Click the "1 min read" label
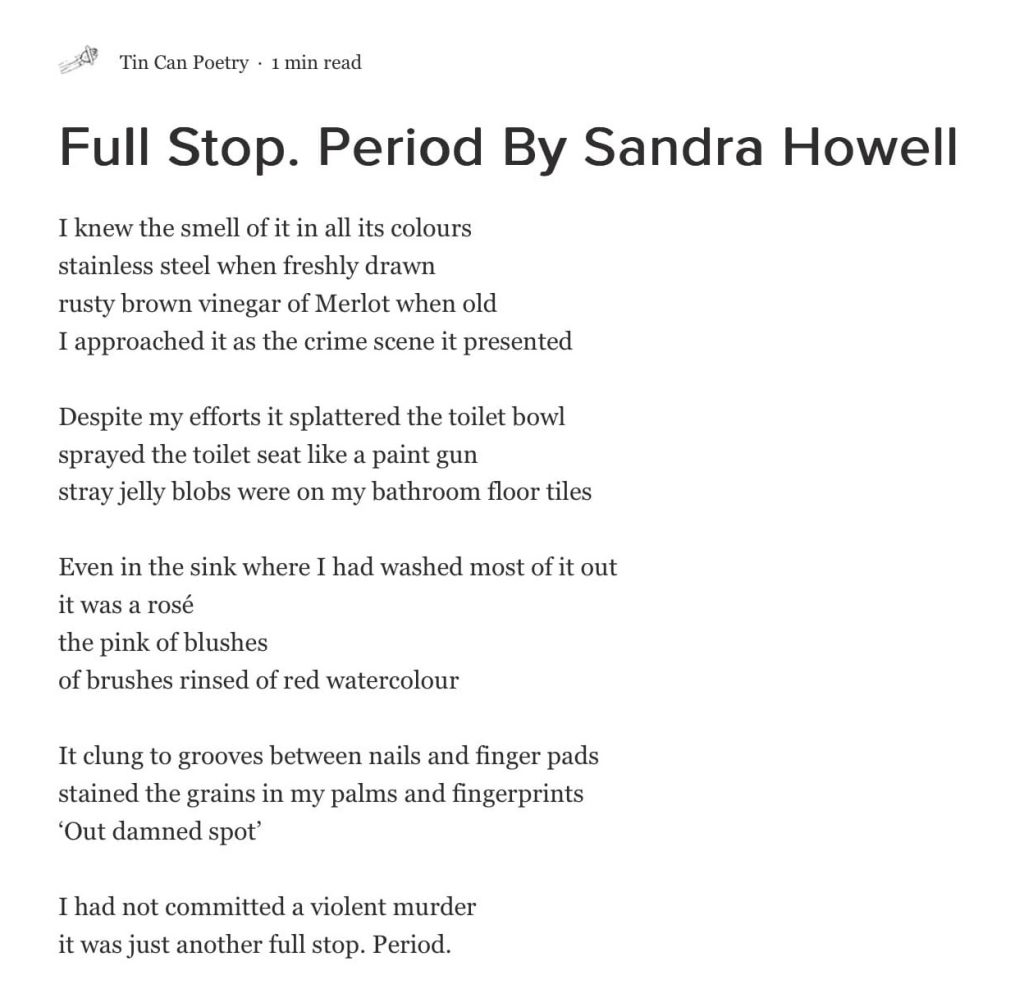1024x989 pixels. [316, 63]
